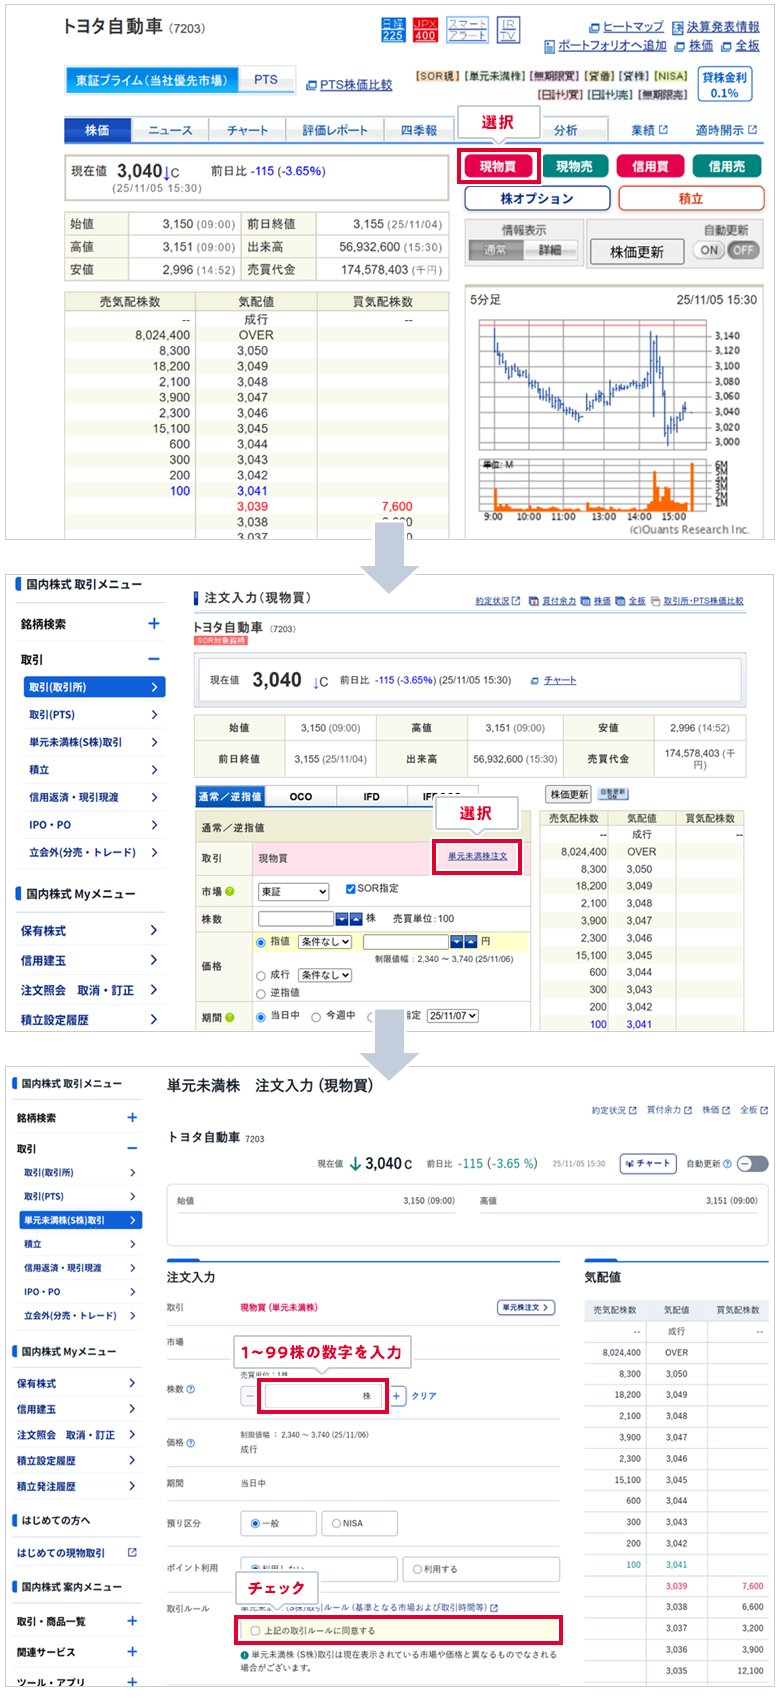Click the plus stepper beside the 株数 field

pos(397,1396)
